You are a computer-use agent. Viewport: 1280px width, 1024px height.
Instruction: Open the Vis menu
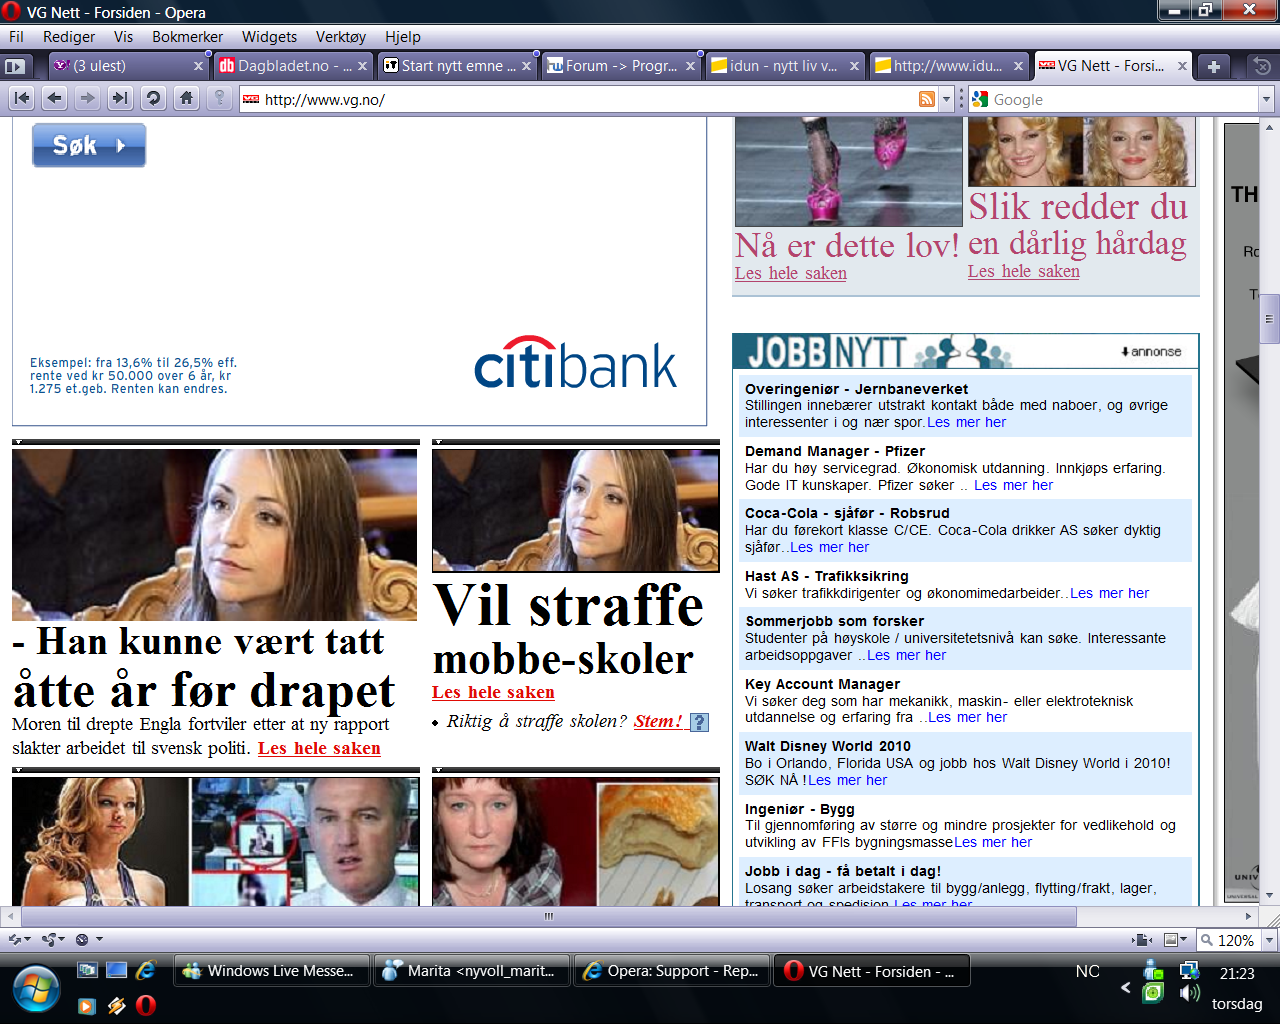coord(123,37)
